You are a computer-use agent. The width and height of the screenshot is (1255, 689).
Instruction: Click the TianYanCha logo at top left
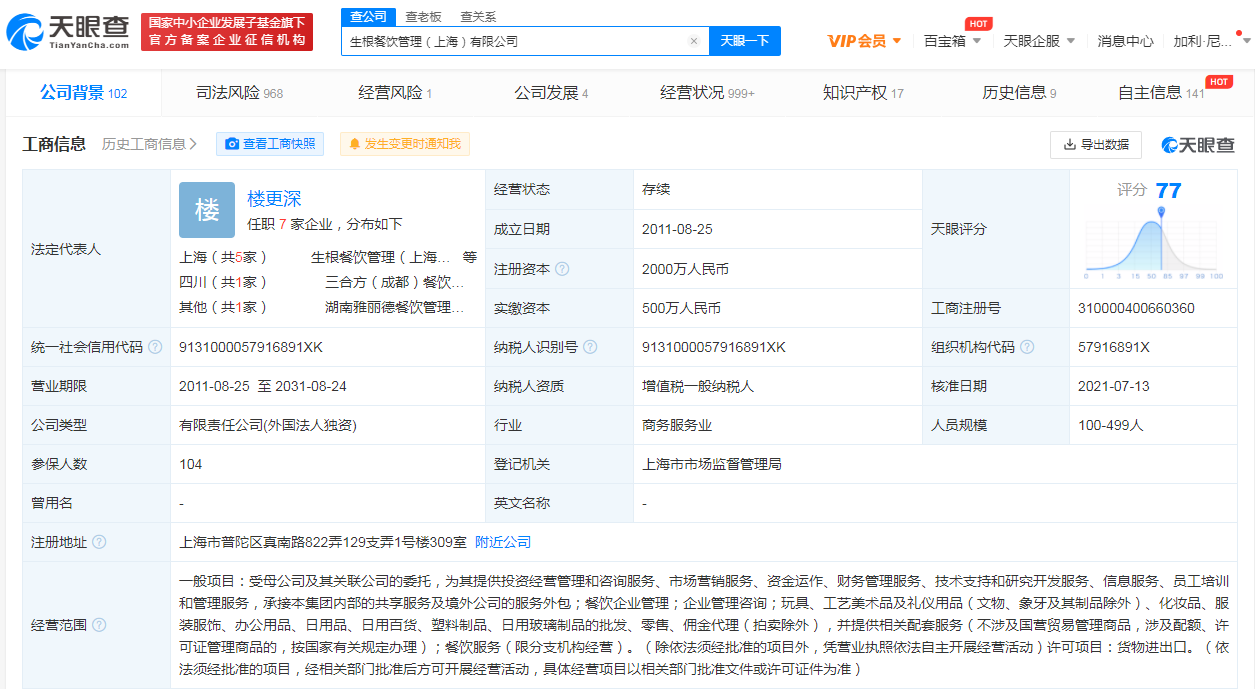68,32
